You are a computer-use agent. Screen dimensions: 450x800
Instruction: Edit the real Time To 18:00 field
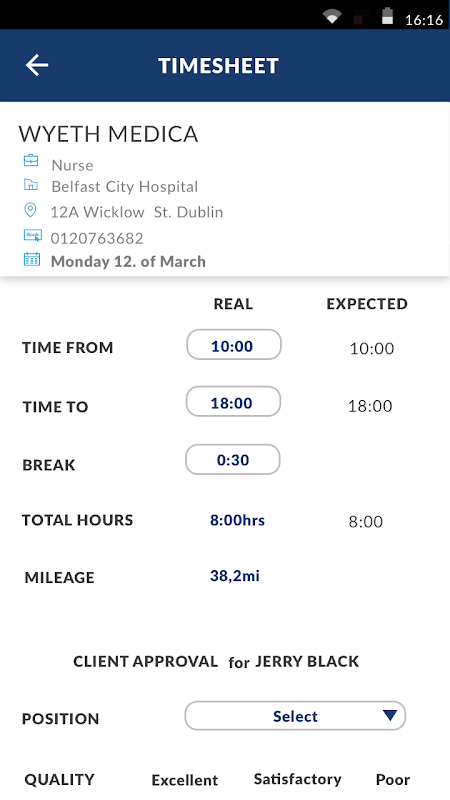[x=233, y=402]
